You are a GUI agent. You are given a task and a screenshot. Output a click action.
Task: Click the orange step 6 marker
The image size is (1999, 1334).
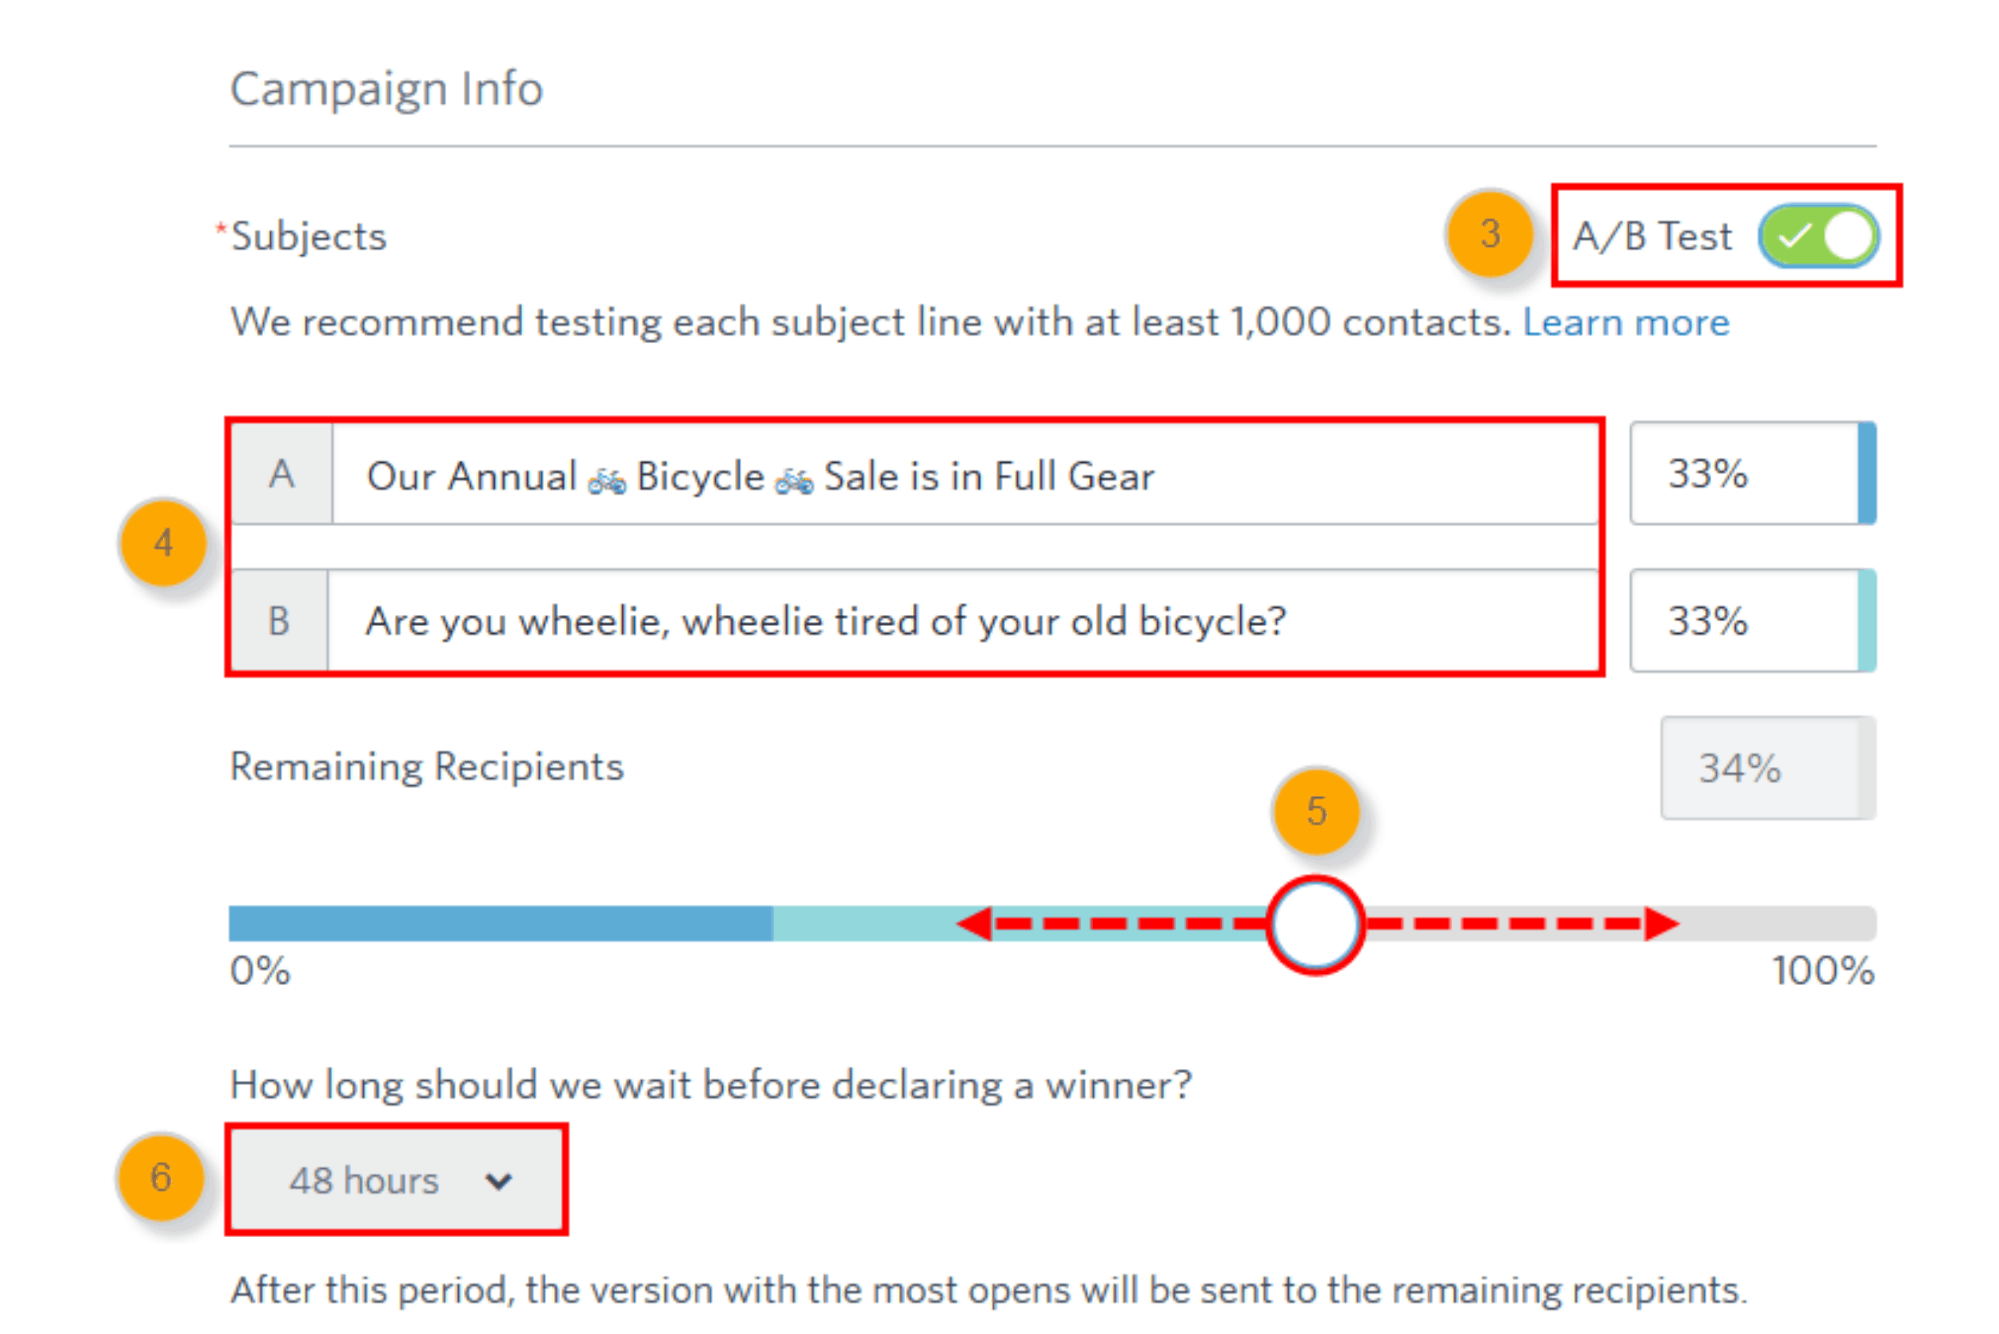pyautogui.click(x=161, y=1177)
